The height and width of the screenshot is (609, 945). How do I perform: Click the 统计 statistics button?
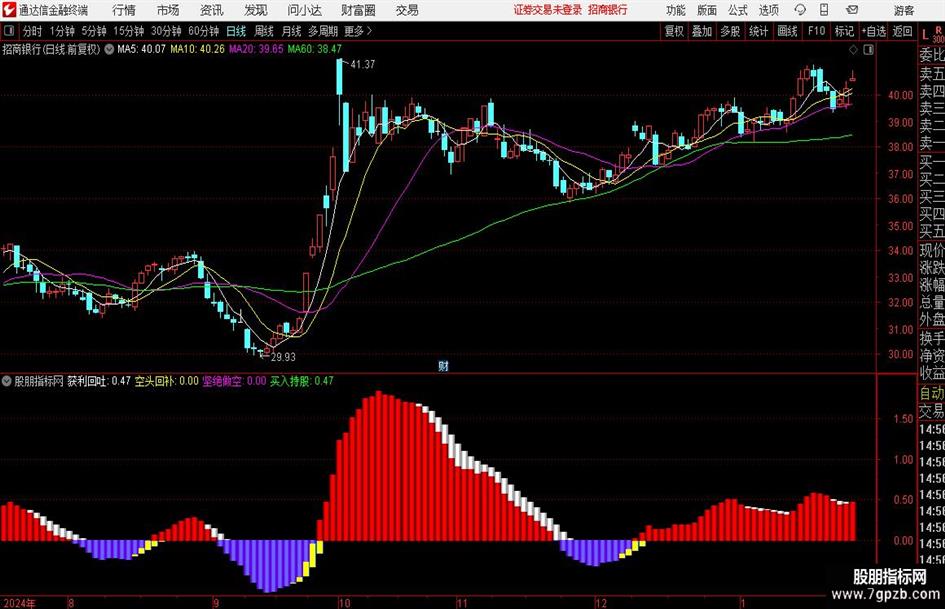pyautogui.click(x=759, y=31)
